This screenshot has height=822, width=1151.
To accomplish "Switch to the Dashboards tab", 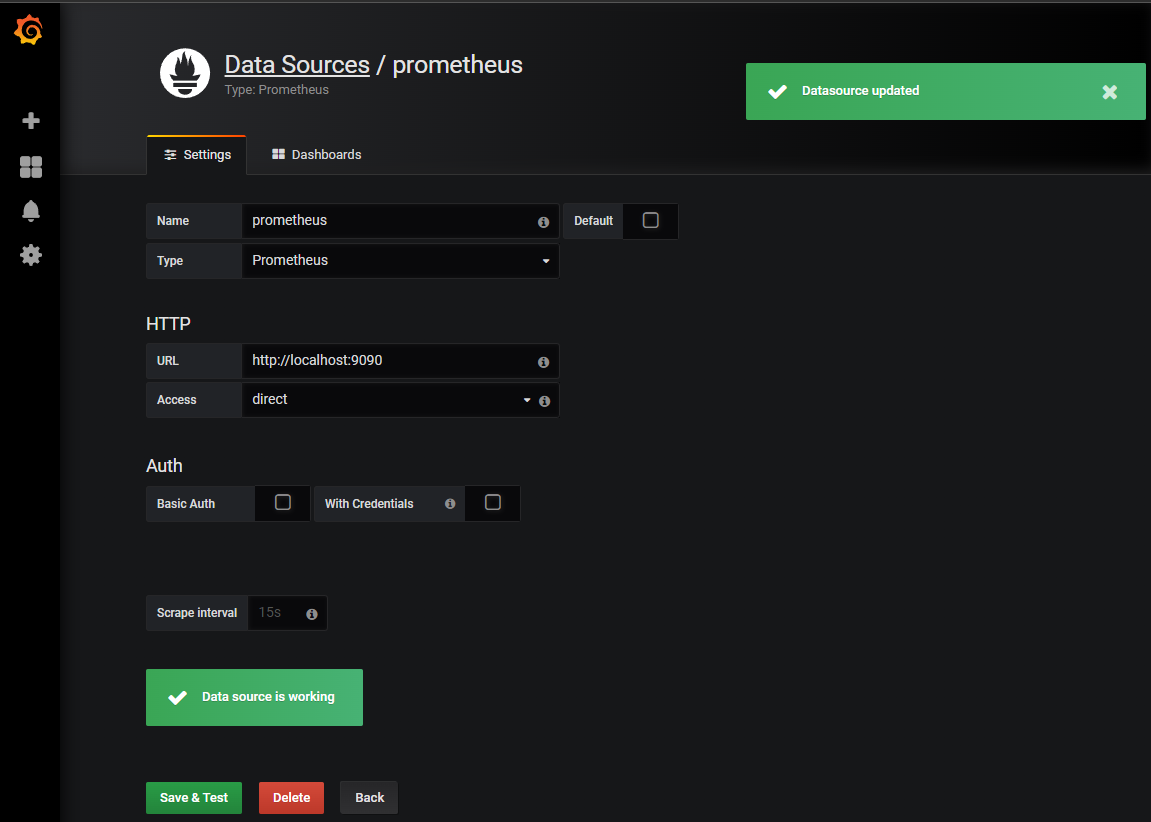I will click(x=316, y=155).
